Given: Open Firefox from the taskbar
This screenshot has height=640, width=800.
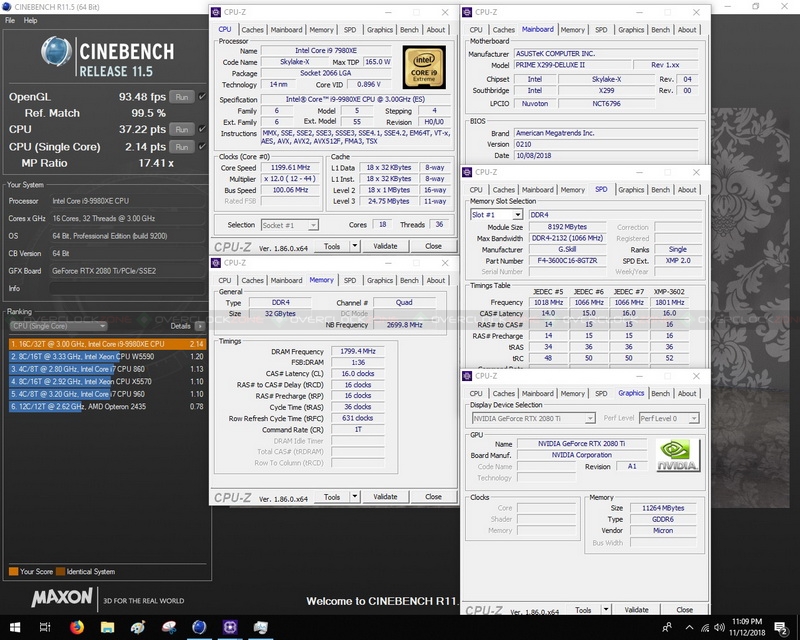Looking at the screenshot, I should point(77,627).
